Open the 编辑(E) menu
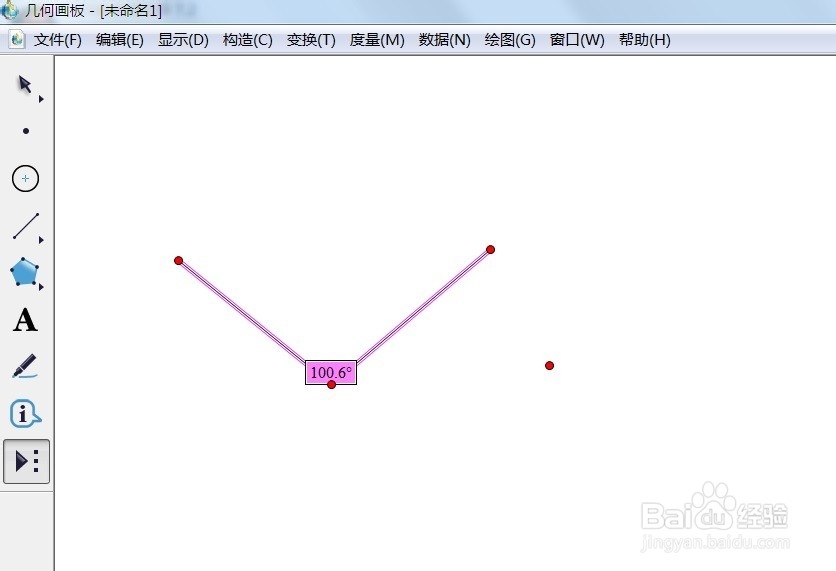 (x=119, y=40)
